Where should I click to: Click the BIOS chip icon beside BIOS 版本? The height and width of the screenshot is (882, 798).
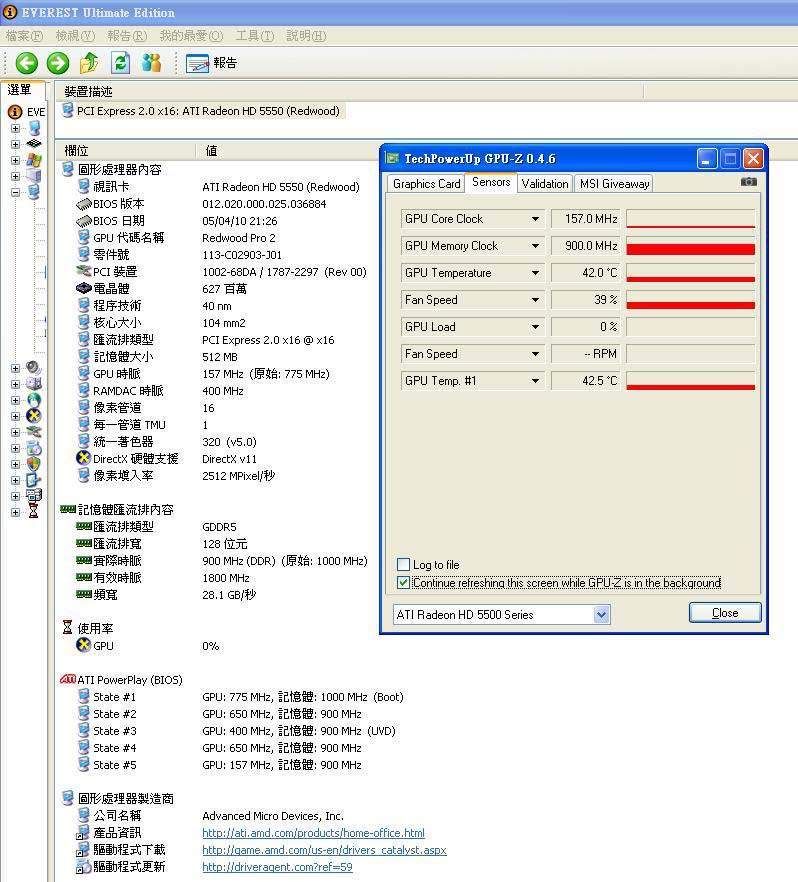(x=83, y=204)
